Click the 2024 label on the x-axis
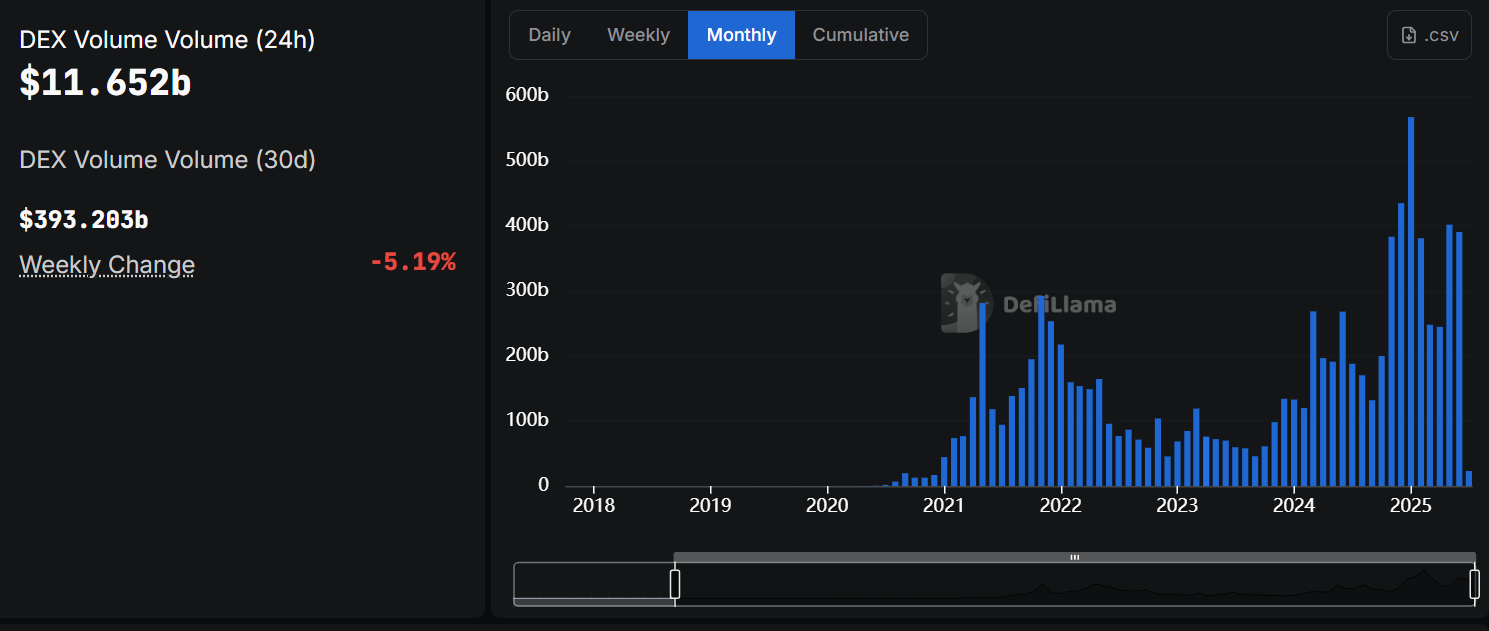 pos(1293,505)
